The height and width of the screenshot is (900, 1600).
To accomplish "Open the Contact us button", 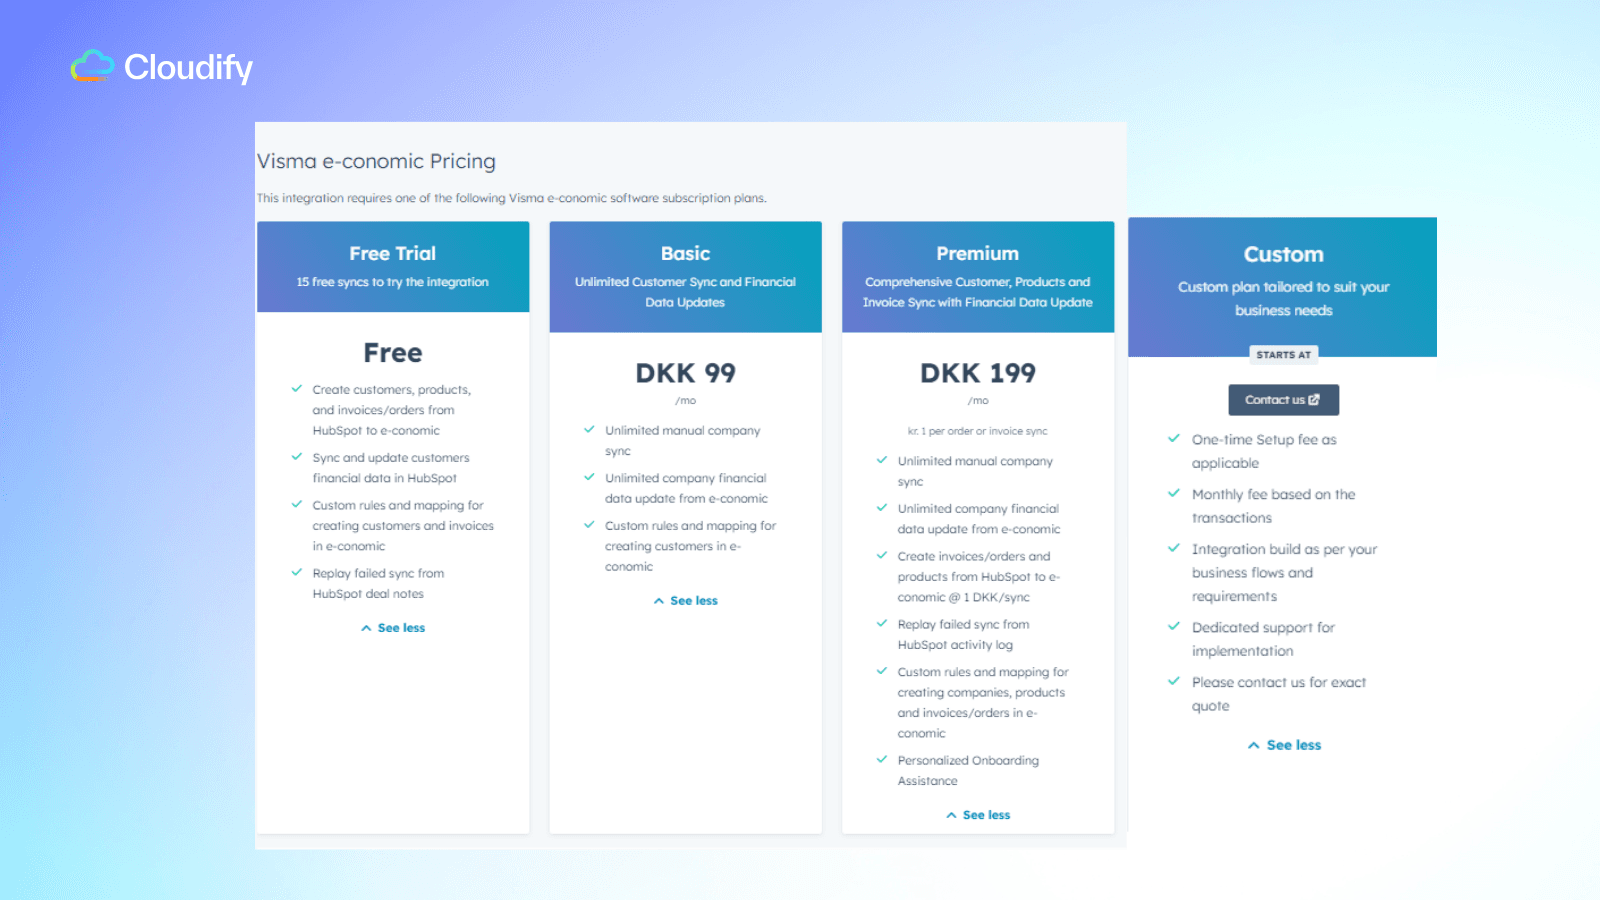I will pyautogui.click(x=1283, y=400).
